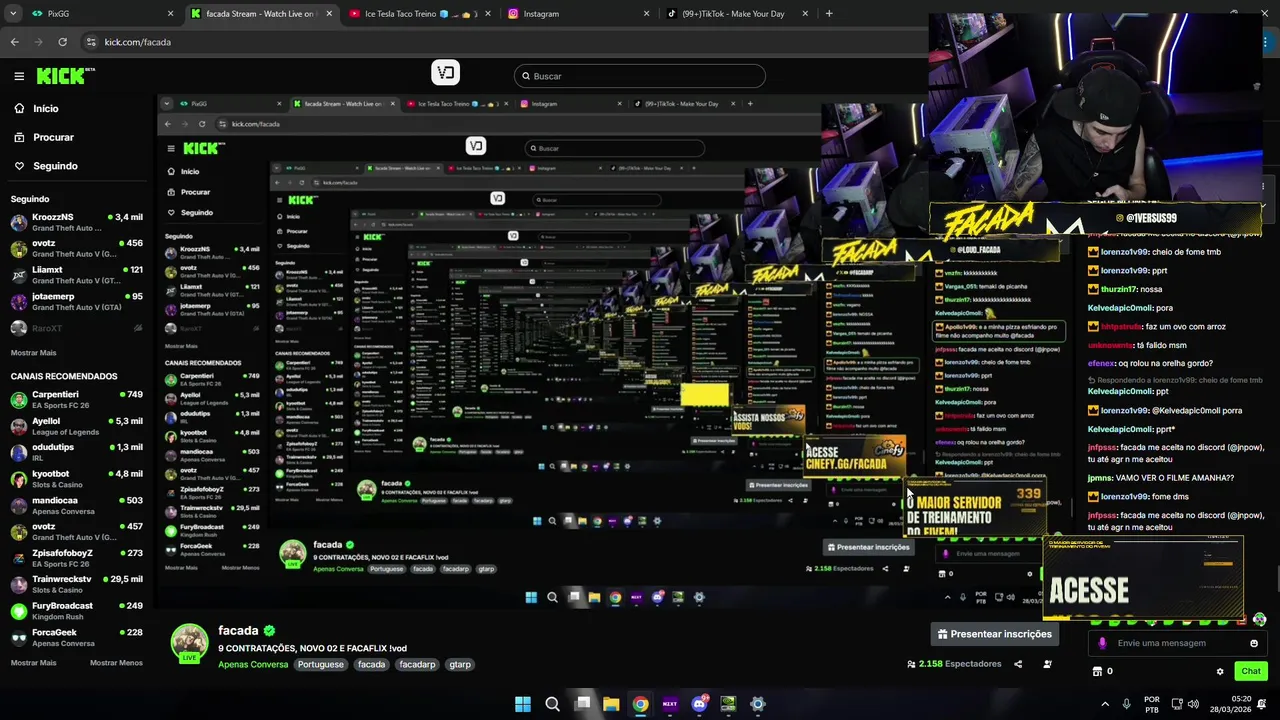Reload the kick.com/facada page

pyautogui.click(x=62, y=42)
